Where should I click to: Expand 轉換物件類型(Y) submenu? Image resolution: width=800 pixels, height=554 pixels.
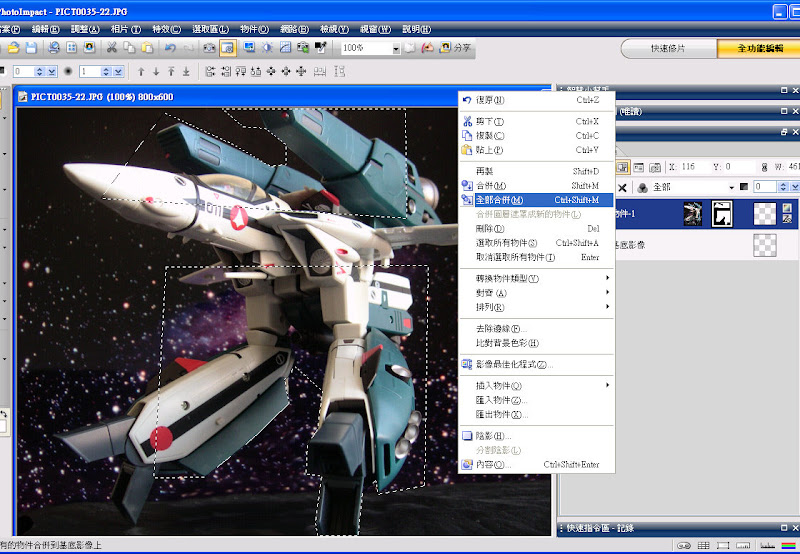(x=536, y=279)
